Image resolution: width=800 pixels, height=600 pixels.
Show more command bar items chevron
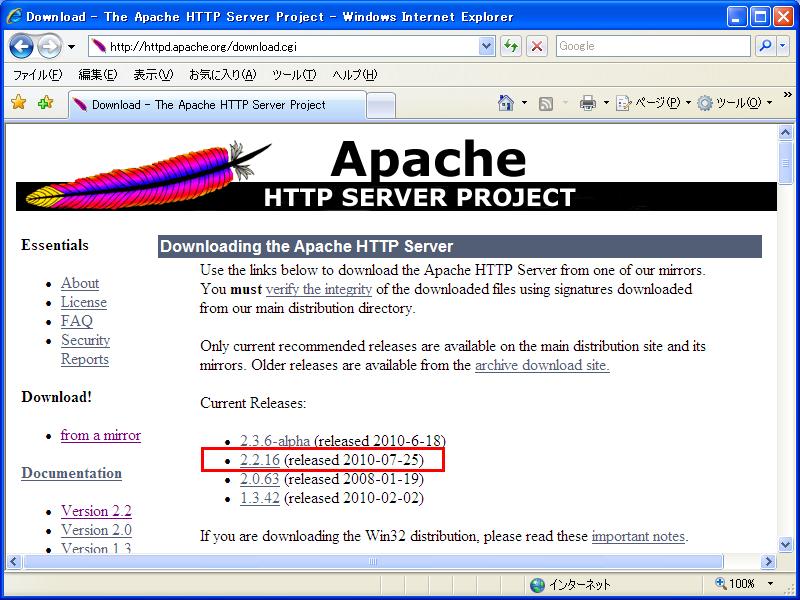coord(788,95)
